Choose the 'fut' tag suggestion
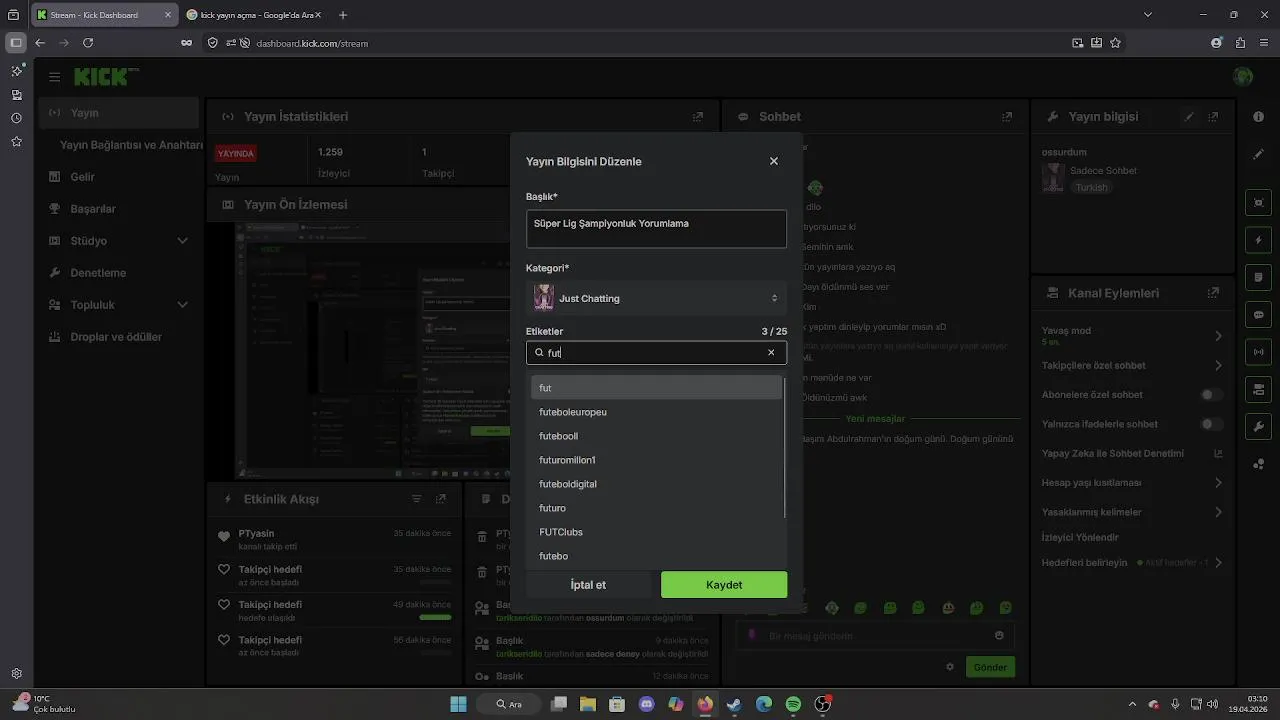This screenshot has width=1280, height=720. click(x=656, y=387)
